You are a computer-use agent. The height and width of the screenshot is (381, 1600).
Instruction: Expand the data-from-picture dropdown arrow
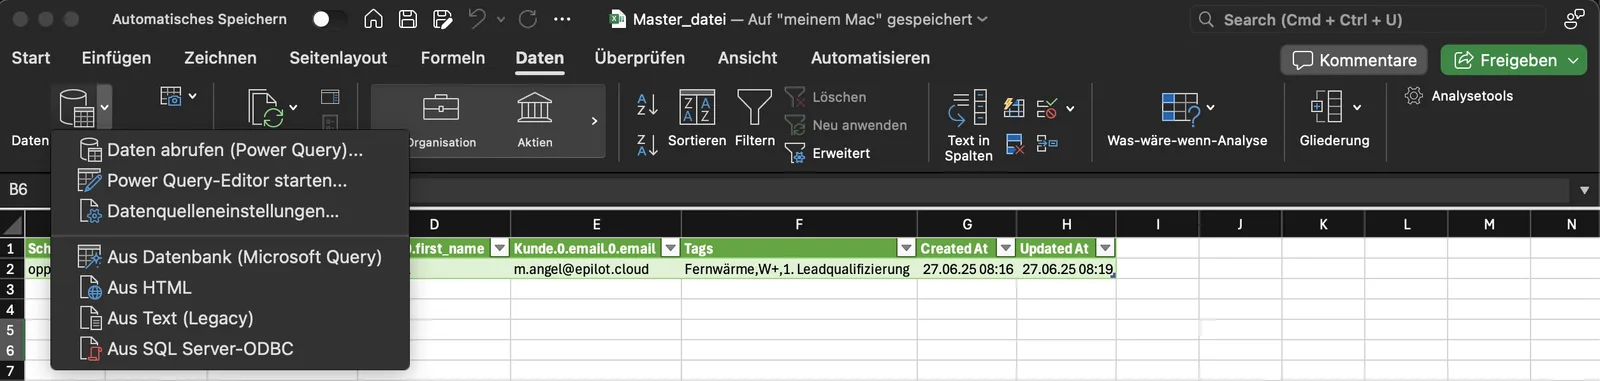(192, 96)
